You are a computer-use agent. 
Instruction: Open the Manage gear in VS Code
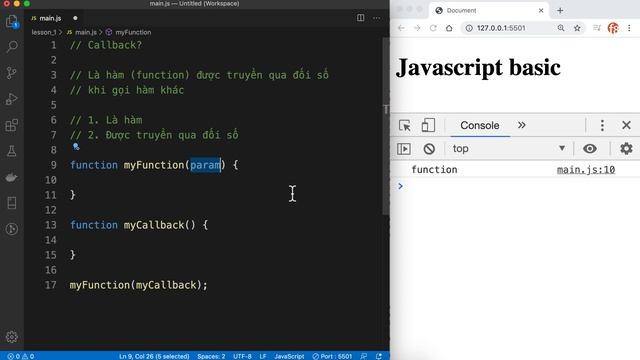tap(12, 337)
